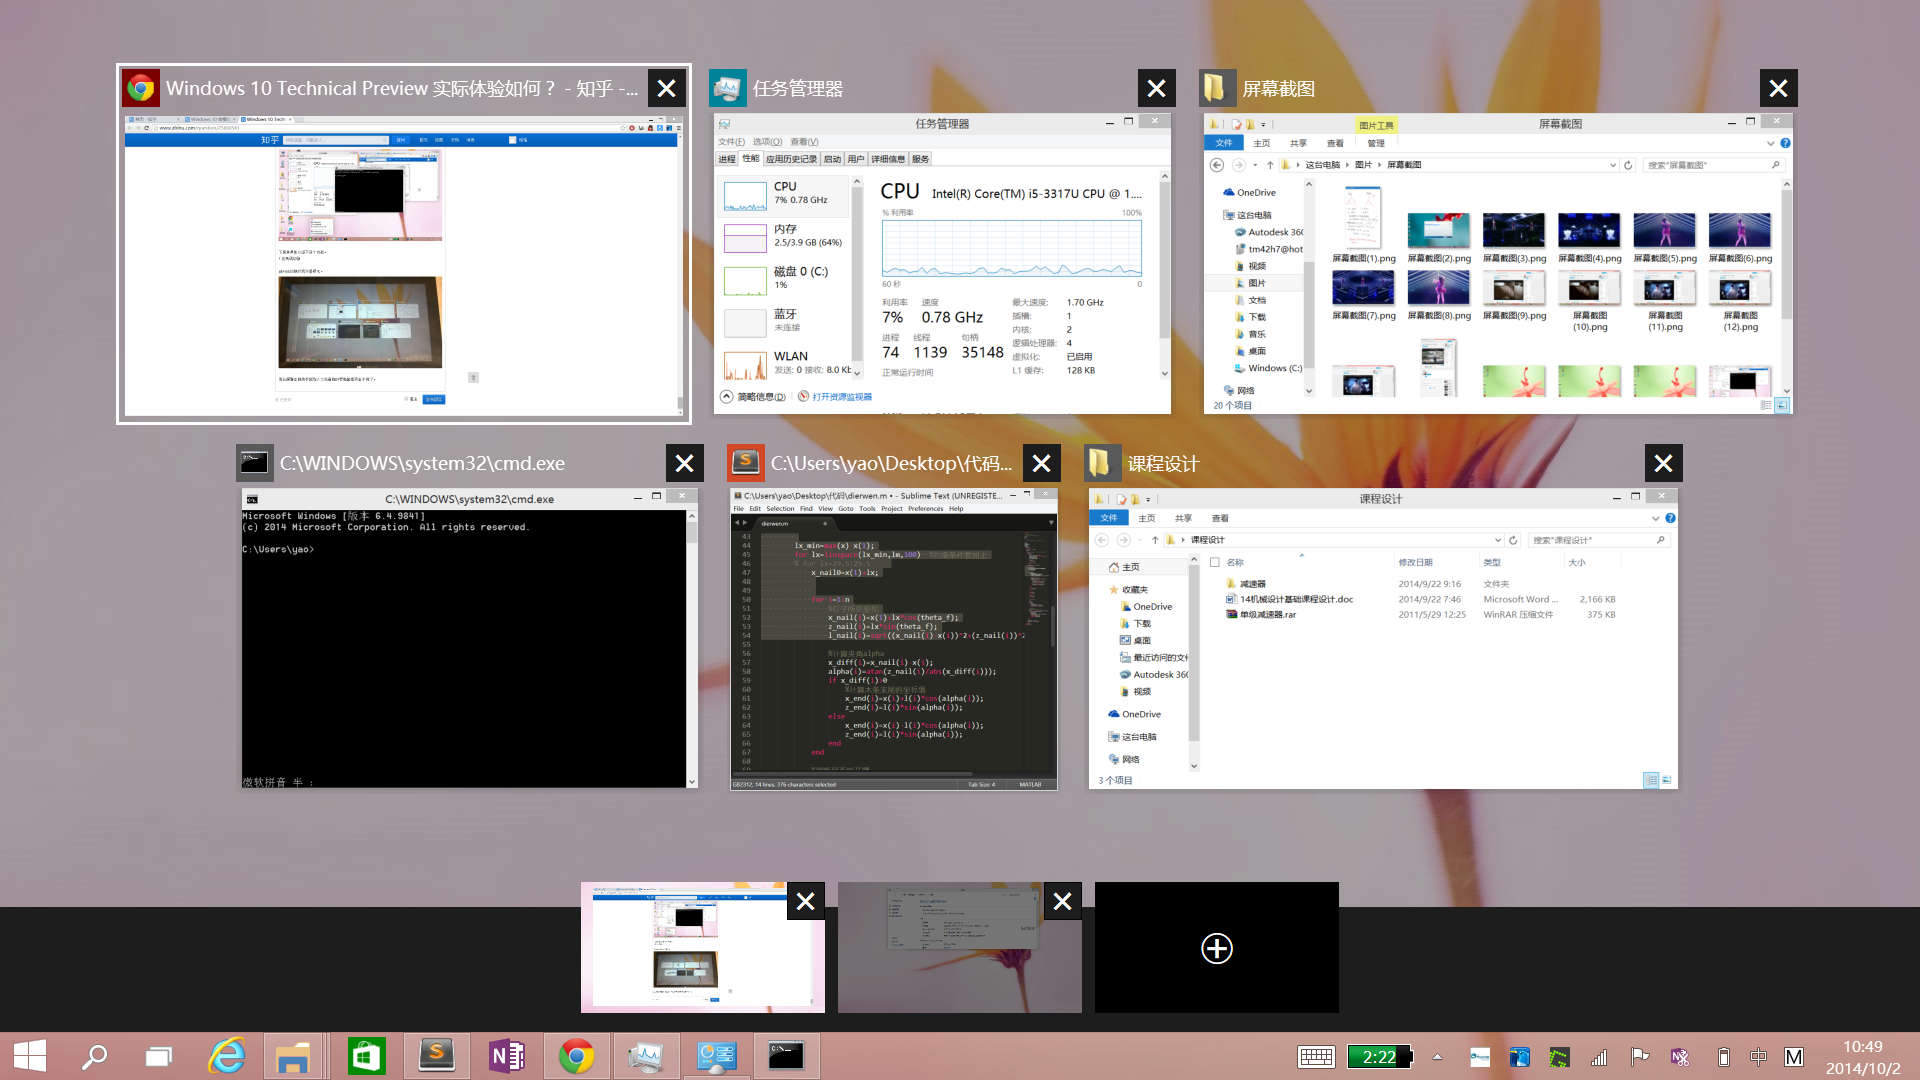Select the first virtual desktop preview
This screenshot has width=1920, height=1080.
point(703,947)
